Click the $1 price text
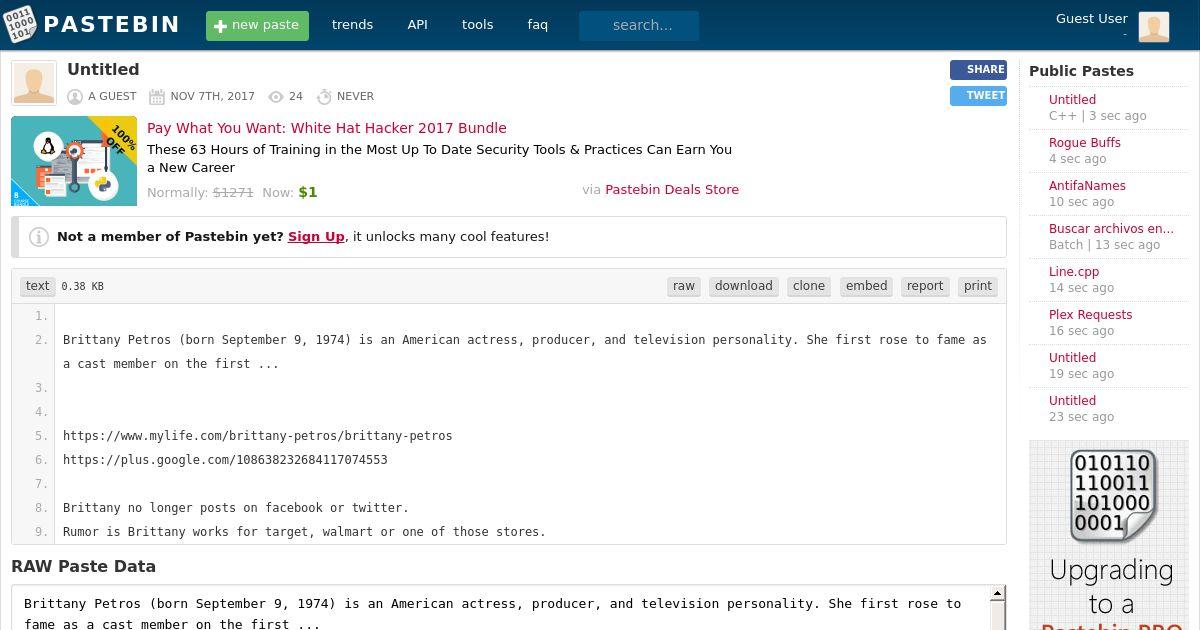 pos(308,192)
